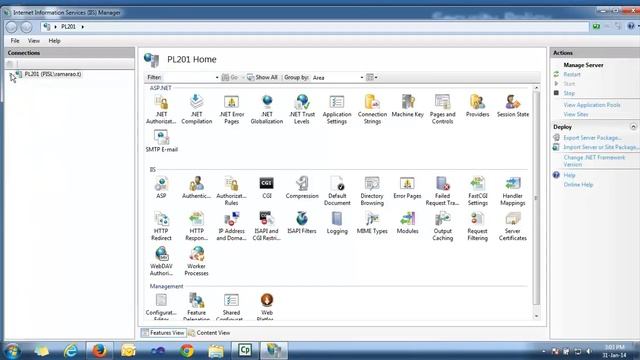This screenshot has height=360, width=640.
Task: Open Pages and Controls feature
Action: click(442, 109)
